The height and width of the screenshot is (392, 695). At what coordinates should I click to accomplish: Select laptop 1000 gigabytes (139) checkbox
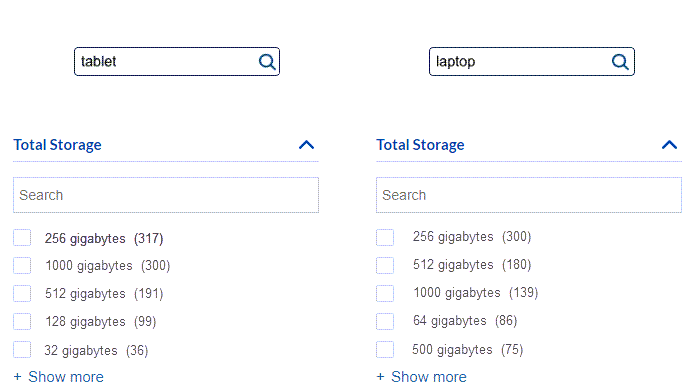385,294
